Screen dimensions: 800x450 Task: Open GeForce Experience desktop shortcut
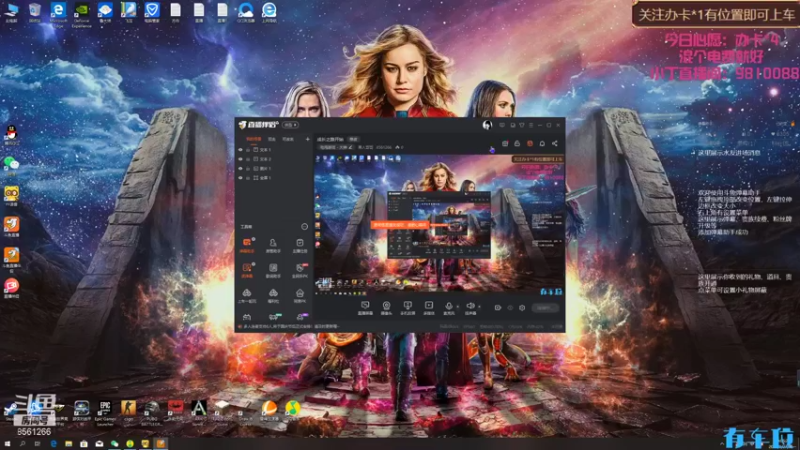pyautogui.click(x=82, y=13)
